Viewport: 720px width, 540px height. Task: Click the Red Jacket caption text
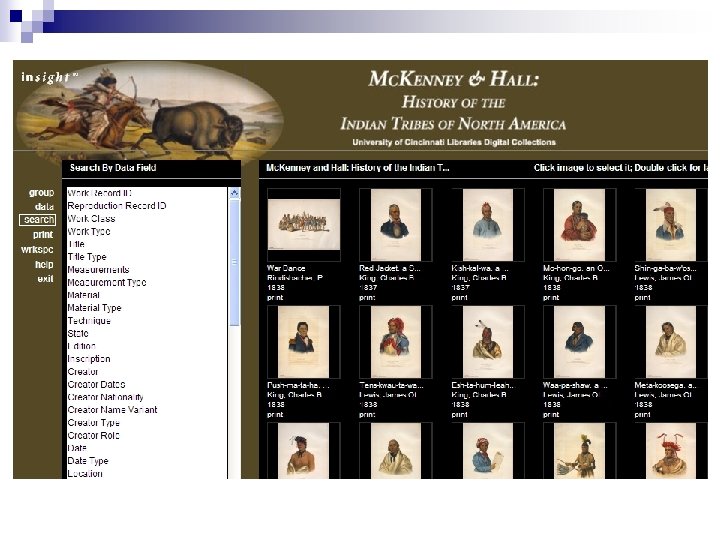click(389, 268)
